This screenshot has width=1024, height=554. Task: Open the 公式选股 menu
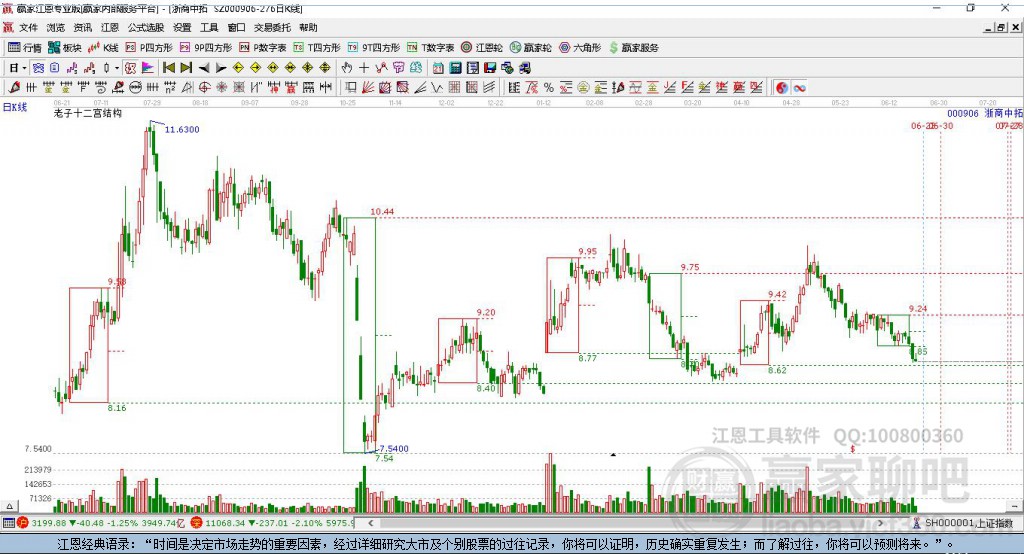146,27
